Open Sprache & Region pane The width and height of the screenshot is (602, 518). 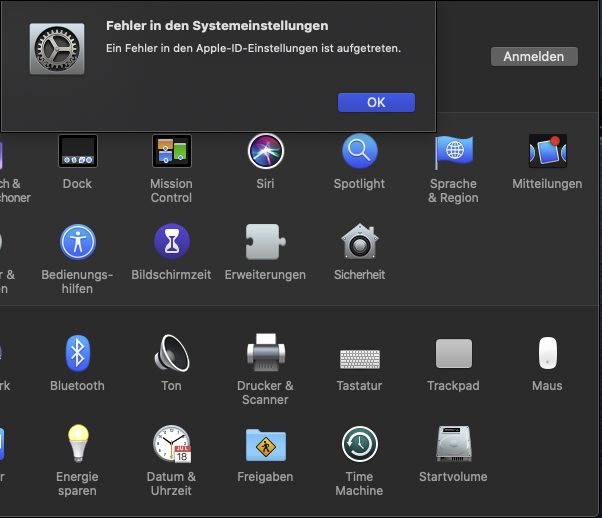(x=453, y=152)
